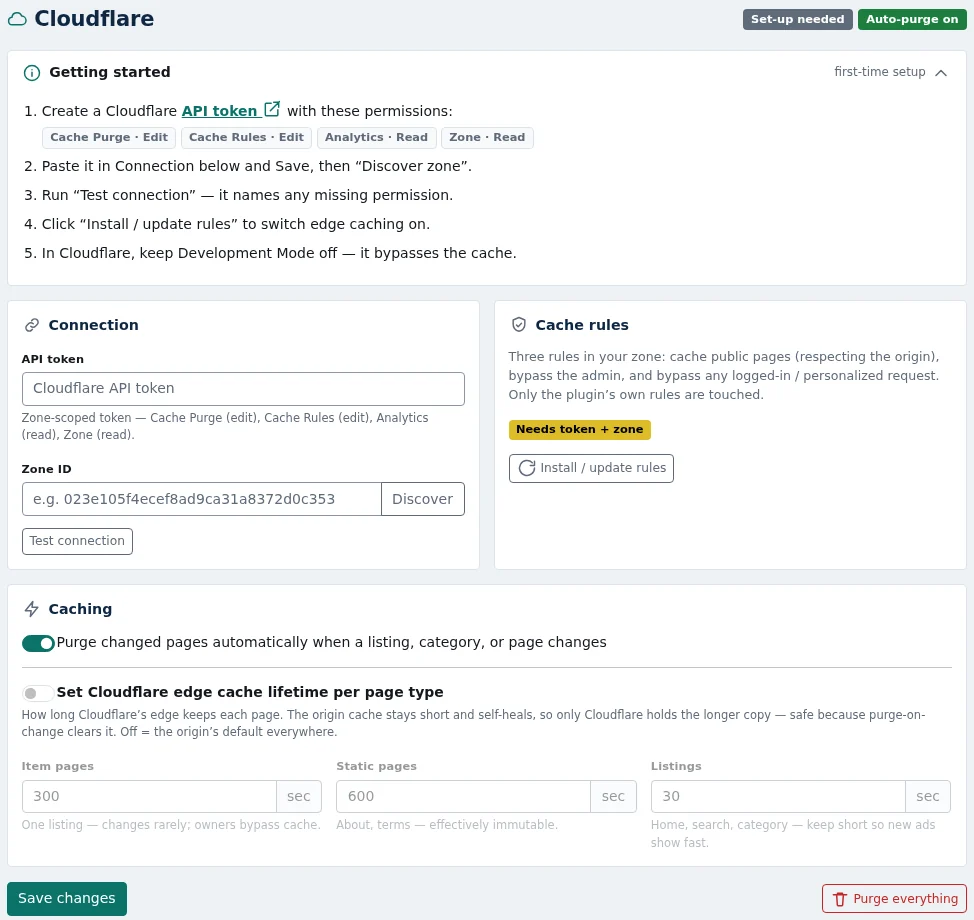Image resolution: width=974 pixels, height=920 pixels.
Task: Collapse the first-time setup chevron
Action: coord(941,73)
